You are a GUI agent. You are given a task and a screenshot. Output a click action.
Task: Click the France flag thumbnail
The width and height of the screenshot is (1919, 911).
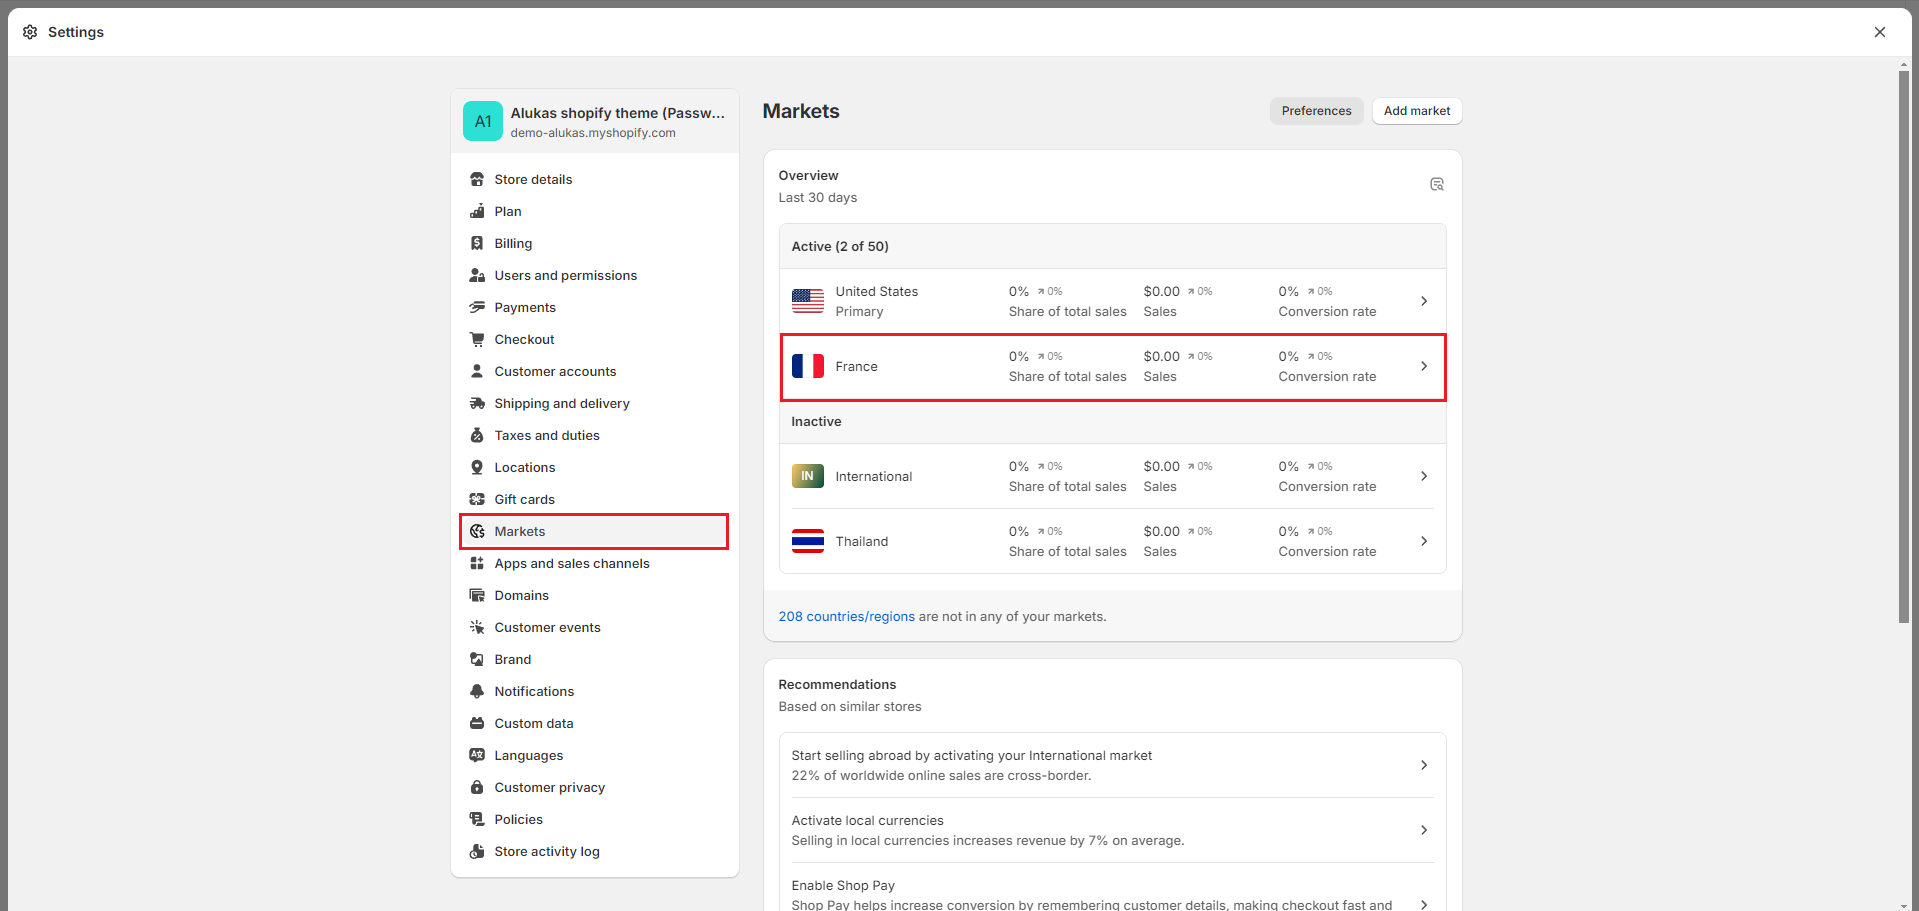[x=807, y=367]
